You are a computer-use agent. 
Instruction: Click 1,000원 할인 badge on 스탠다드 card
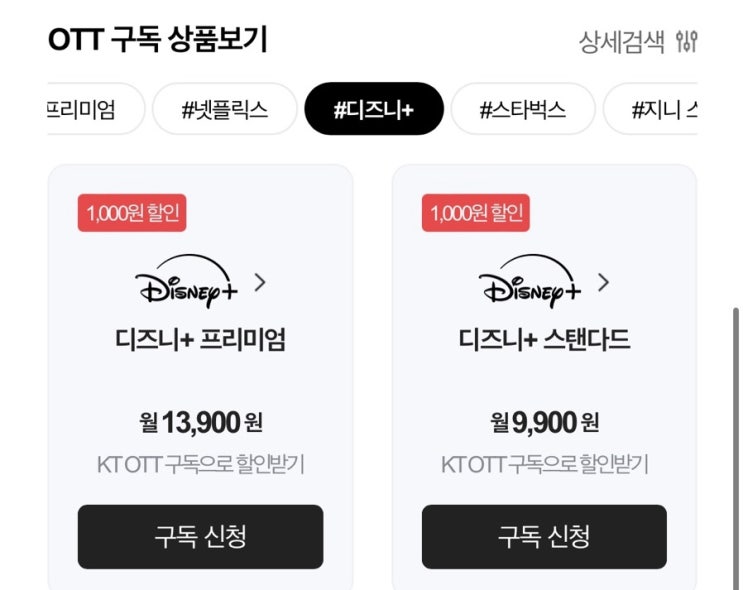pos(475,213)
